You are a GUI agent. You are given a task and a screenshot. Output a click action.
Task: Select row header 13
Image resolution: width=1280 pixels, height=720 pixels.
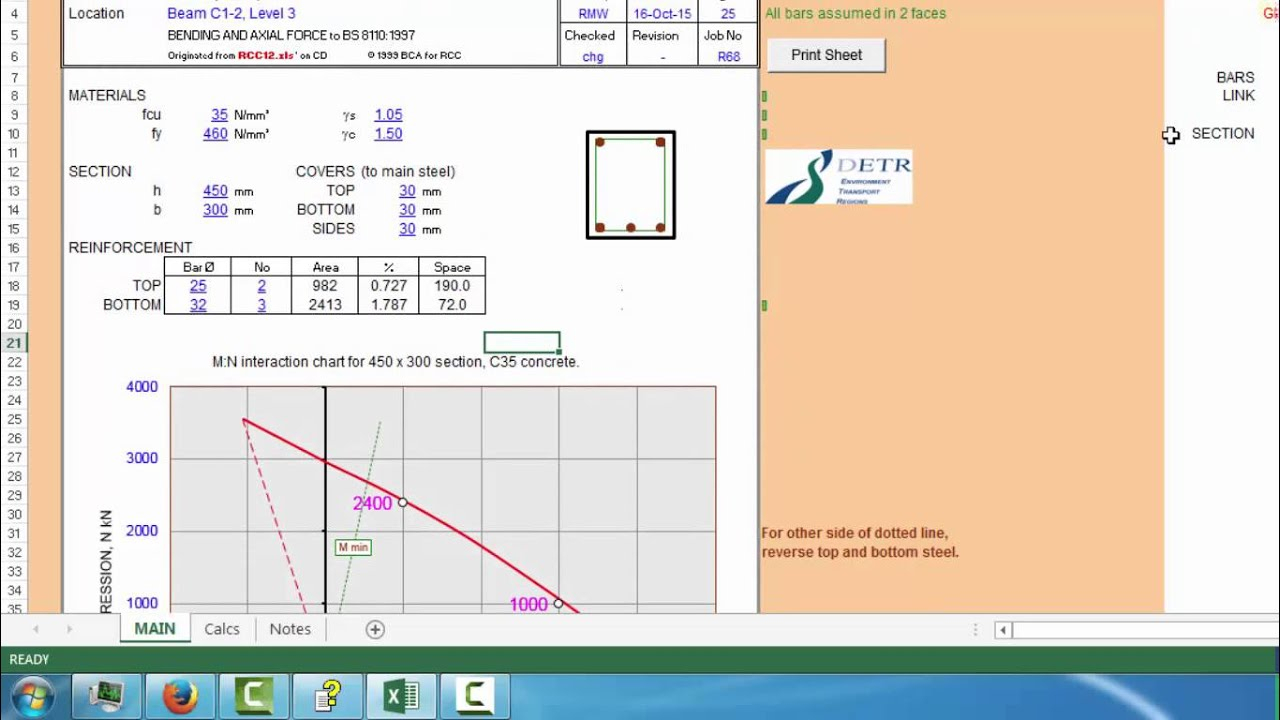(15, 191)
